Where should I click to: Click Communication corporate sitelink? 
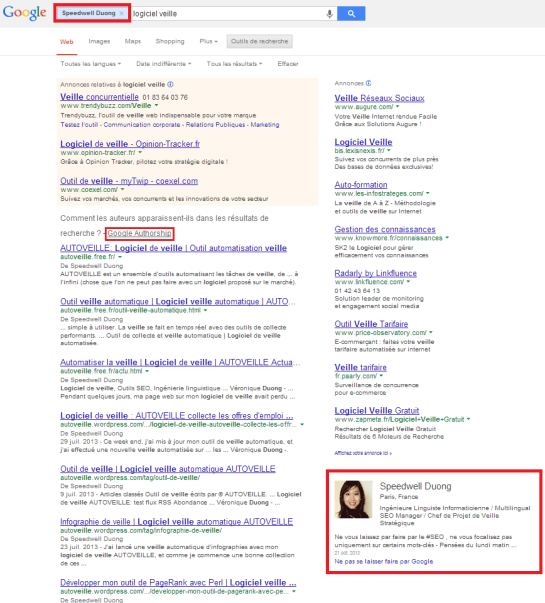click(142, 125)
